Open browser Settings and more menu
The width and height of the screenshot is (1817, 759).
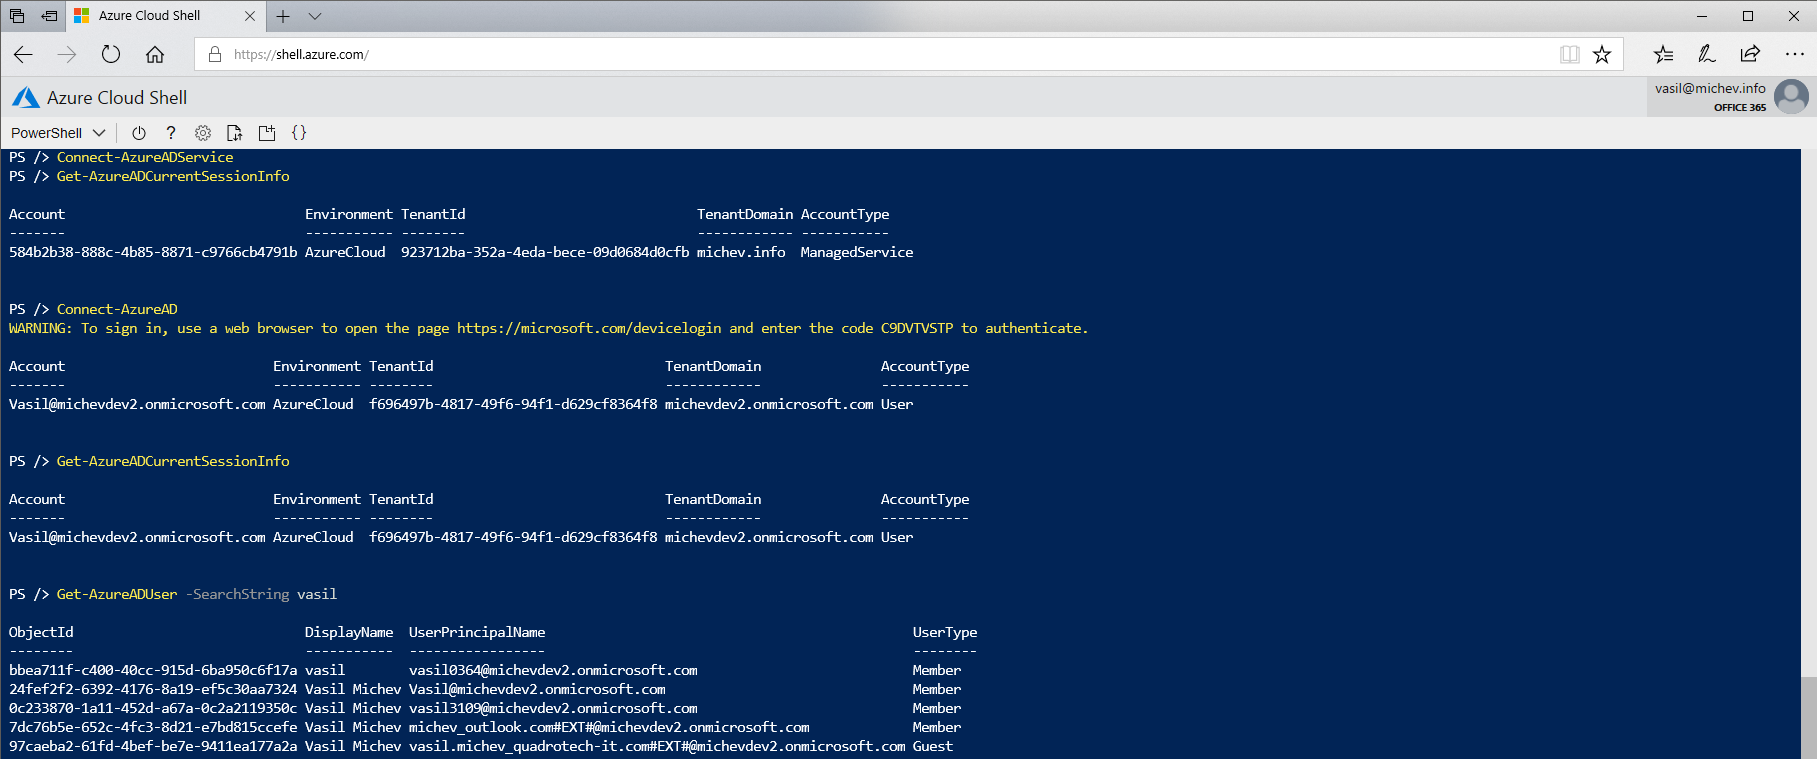pos(1794,55)
